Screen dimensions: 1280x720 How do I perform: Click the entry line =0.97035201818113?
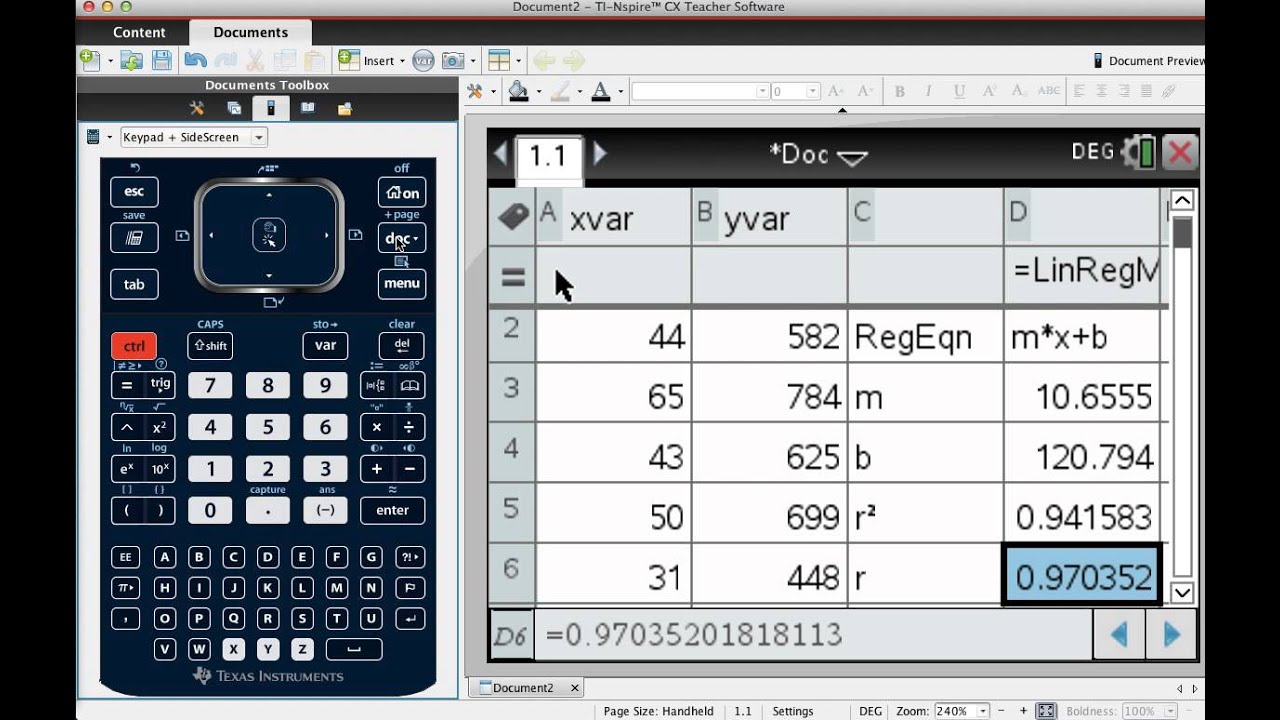point(815,635)
